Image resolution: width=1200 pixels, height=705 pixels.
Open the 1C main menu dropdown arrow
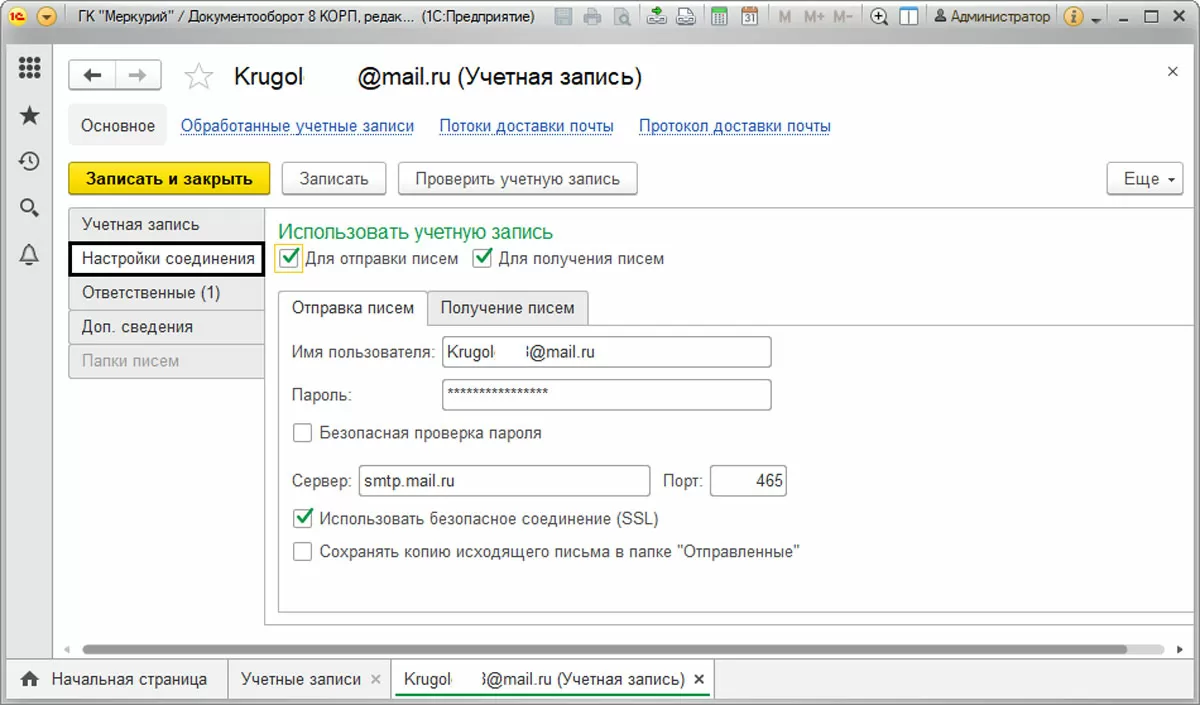(x=45, y=16)
